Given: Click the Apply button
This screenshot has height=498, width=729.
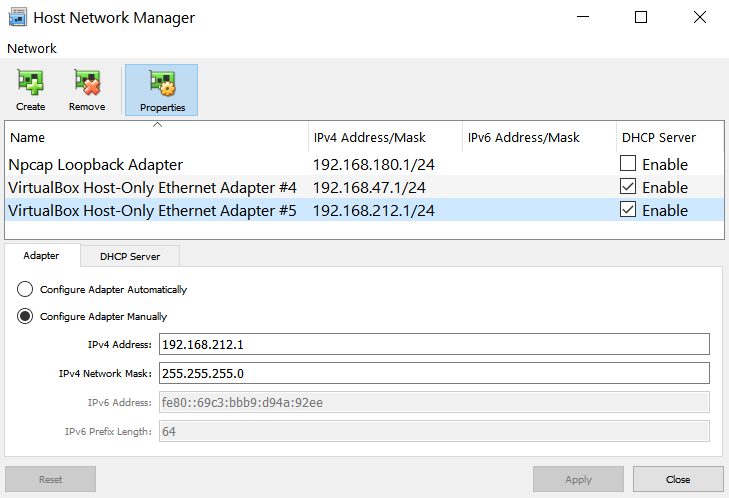Looking at the screenshot, I should pos(578,479).
